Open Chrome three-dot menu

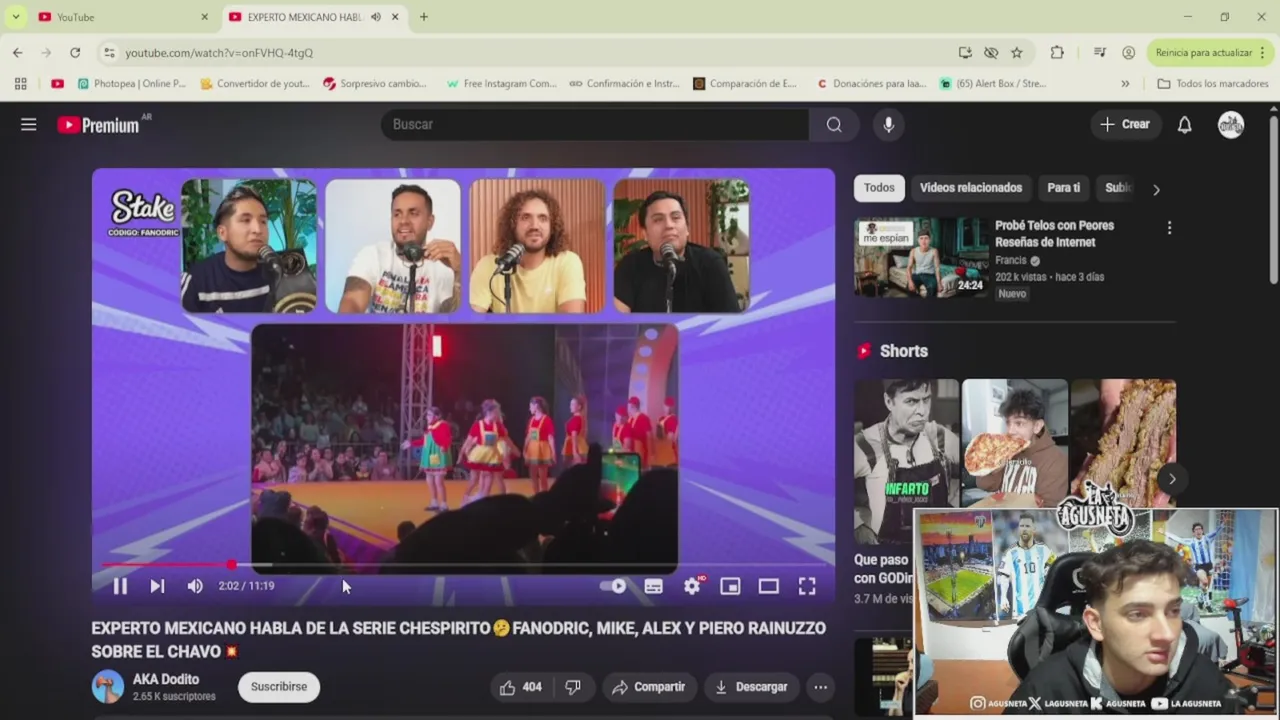coord(1262,52)
